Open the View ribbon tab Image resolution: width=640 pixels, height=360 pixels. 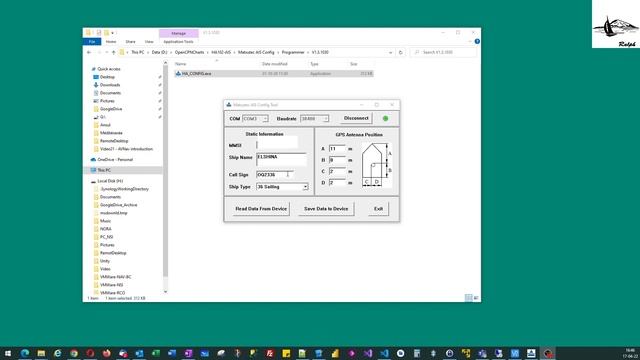pyautogui.click(x=149, y=42)
